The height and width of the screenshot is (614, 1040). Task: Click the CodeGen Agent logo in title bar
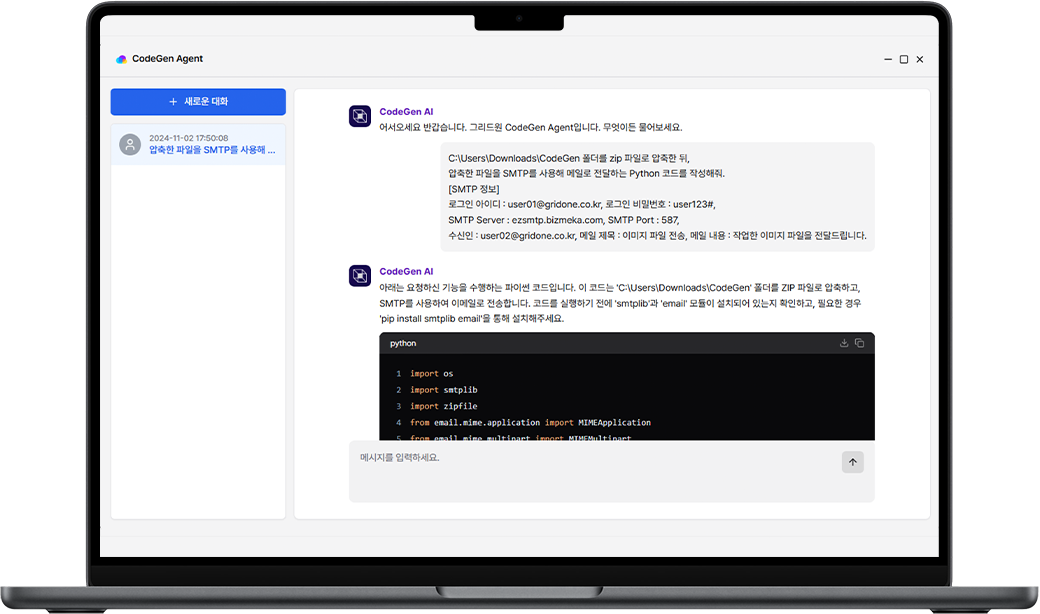(121, 59)
